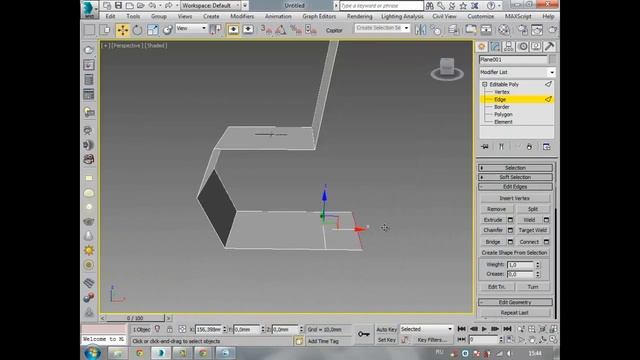Click the Save file icon

pyautogui.click(x=118, y=5)
